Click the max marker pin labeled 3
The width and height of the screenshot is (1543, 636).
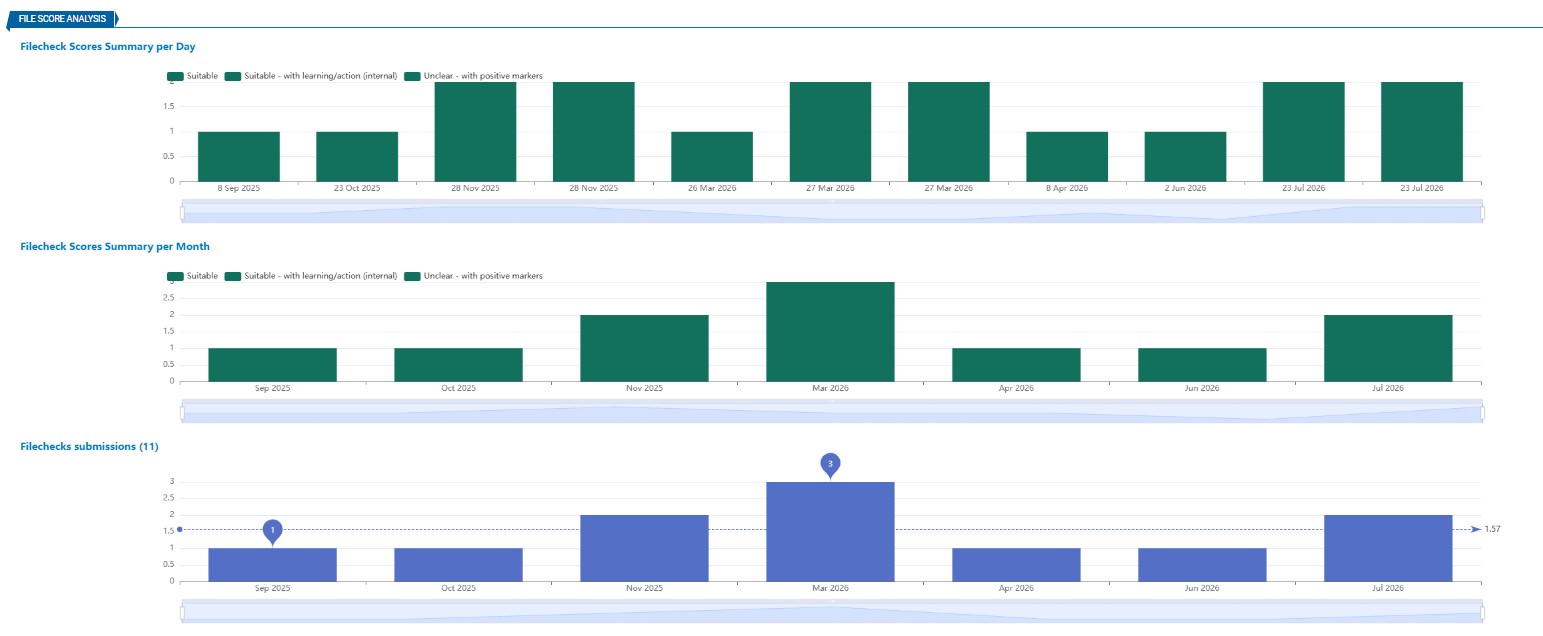(x=830, y=465)
